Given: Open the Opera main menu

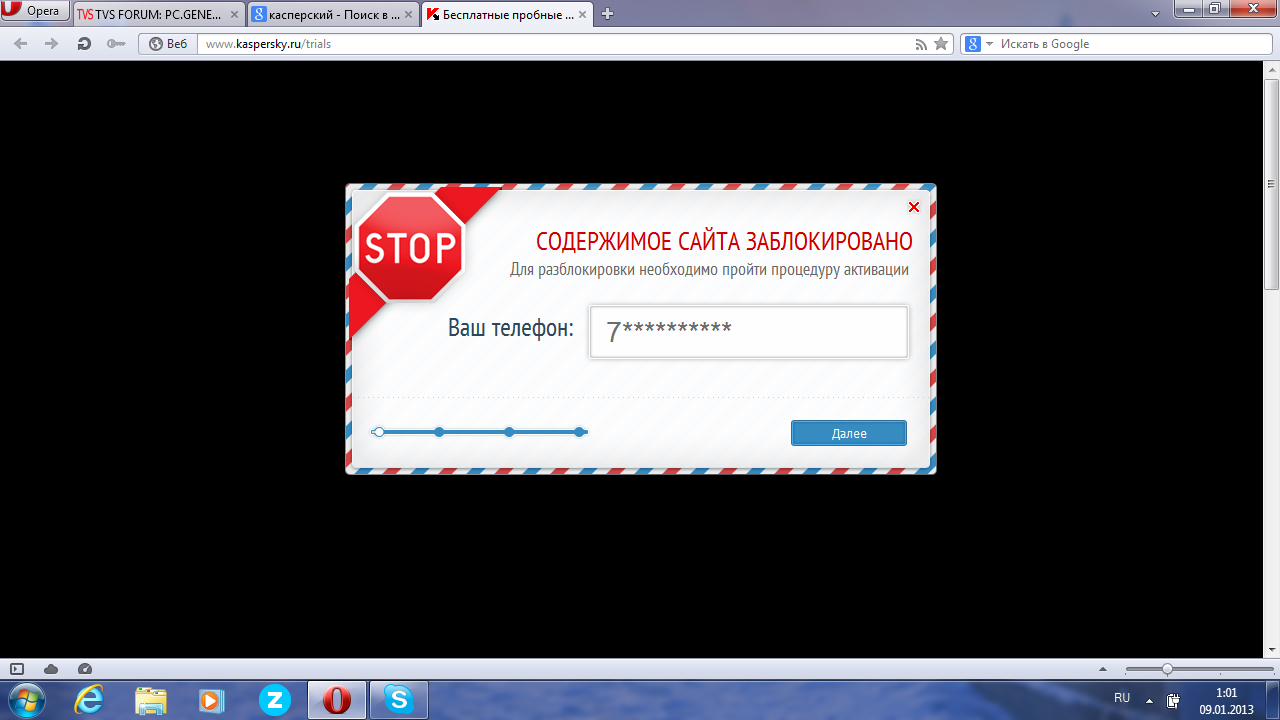Looking at the screenshot, I should (x=36, y=12).
